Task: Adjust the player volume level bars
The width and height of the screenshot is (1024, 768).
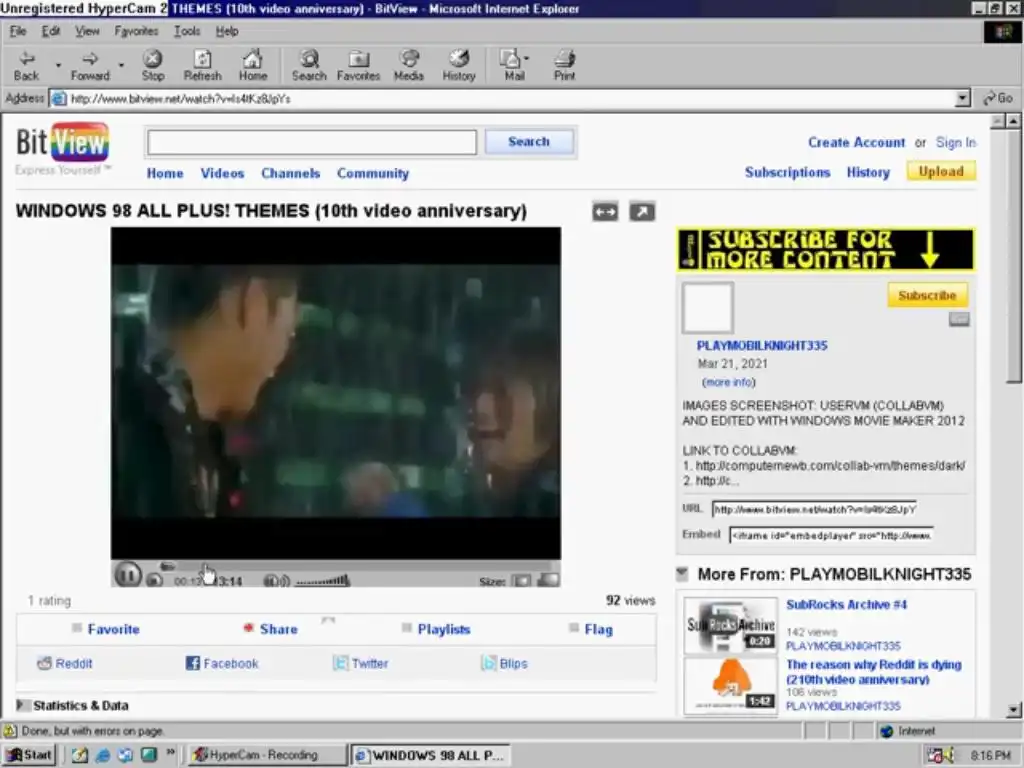Action: pyautogui.click(x=323, y=581)
